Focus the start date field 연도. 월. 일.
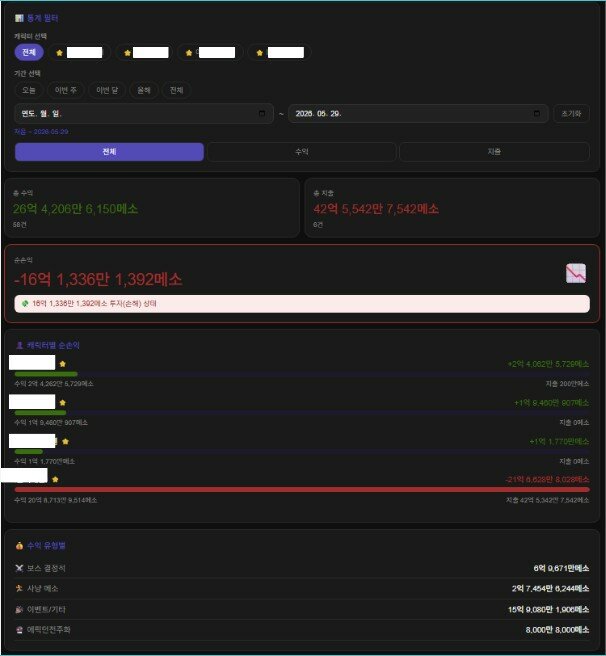Screen dimensions: 606x656 click(x=144, y=113)
